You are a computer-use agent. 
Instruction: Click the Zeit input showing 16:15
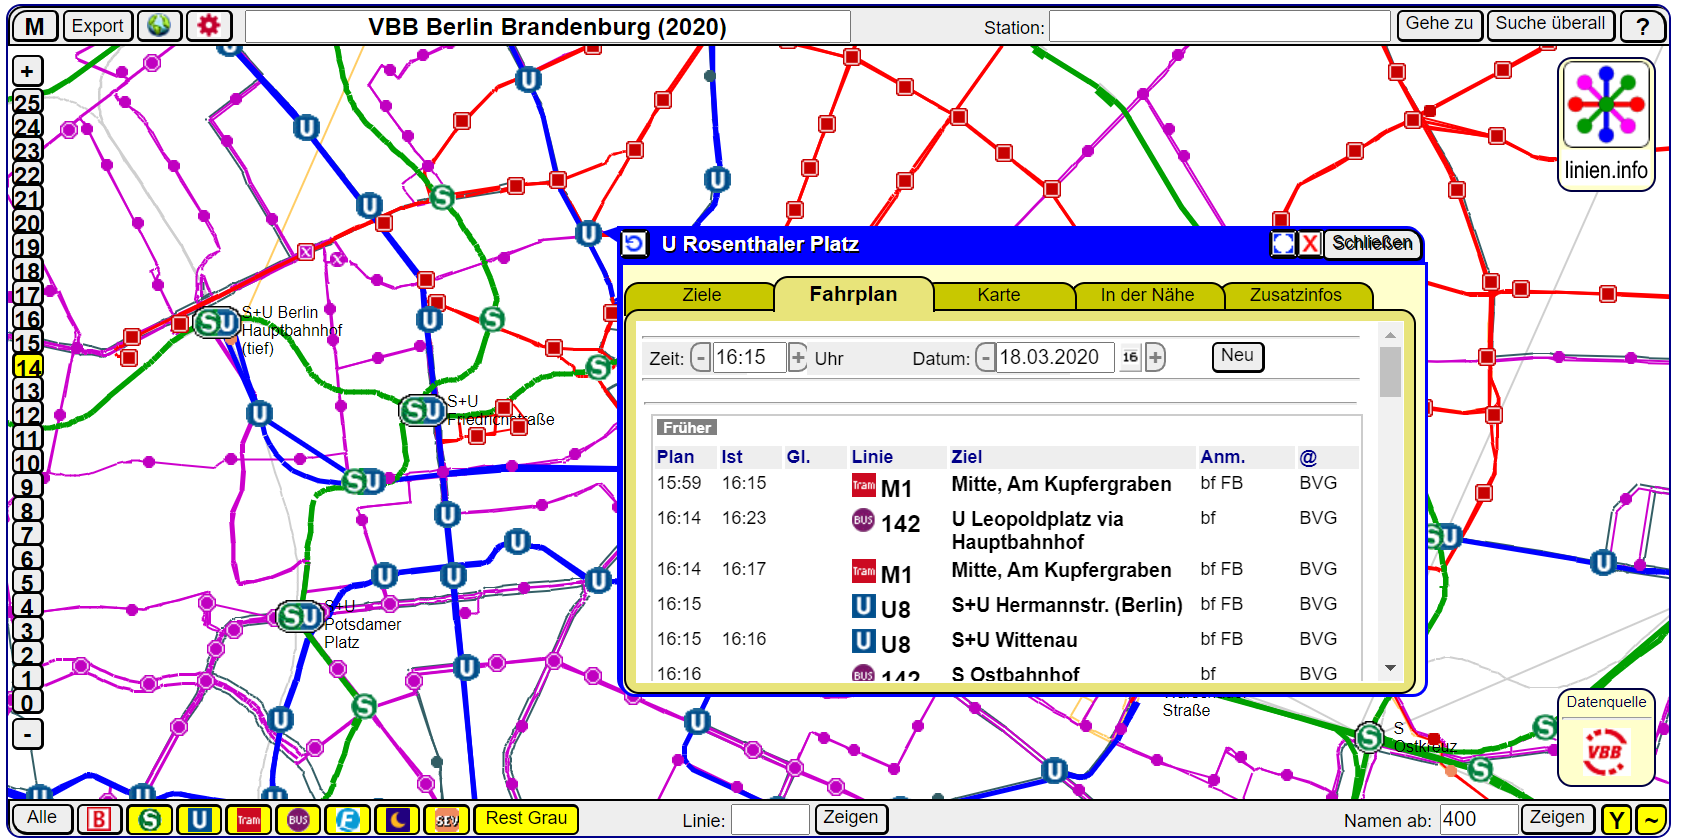tap(749, 357)
